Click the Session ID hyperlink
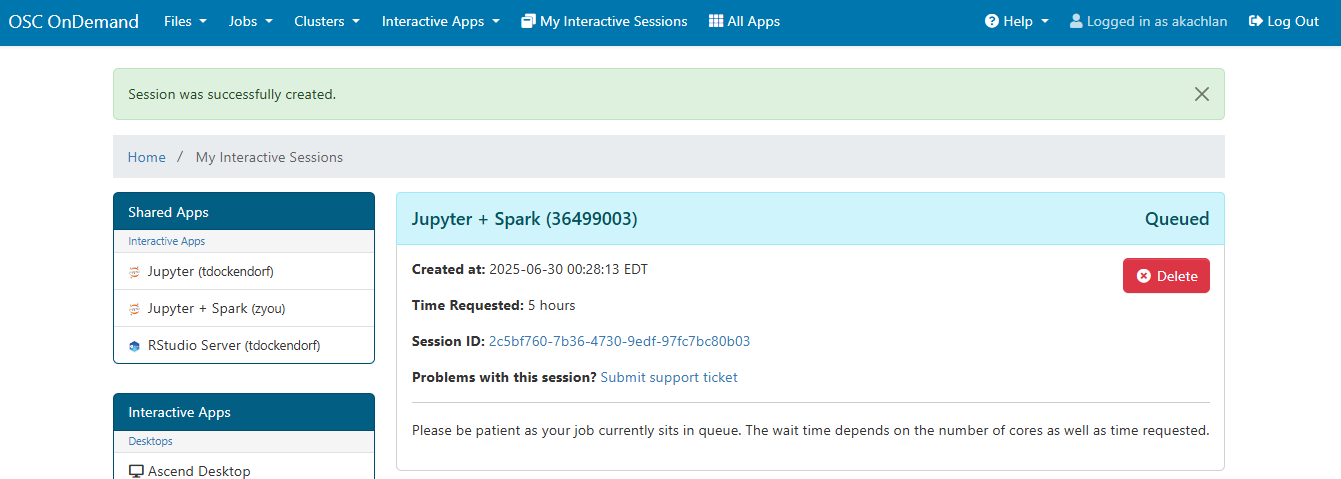Image resolution: width=1341 pixels, height=479 pixels. pos(619,341)
